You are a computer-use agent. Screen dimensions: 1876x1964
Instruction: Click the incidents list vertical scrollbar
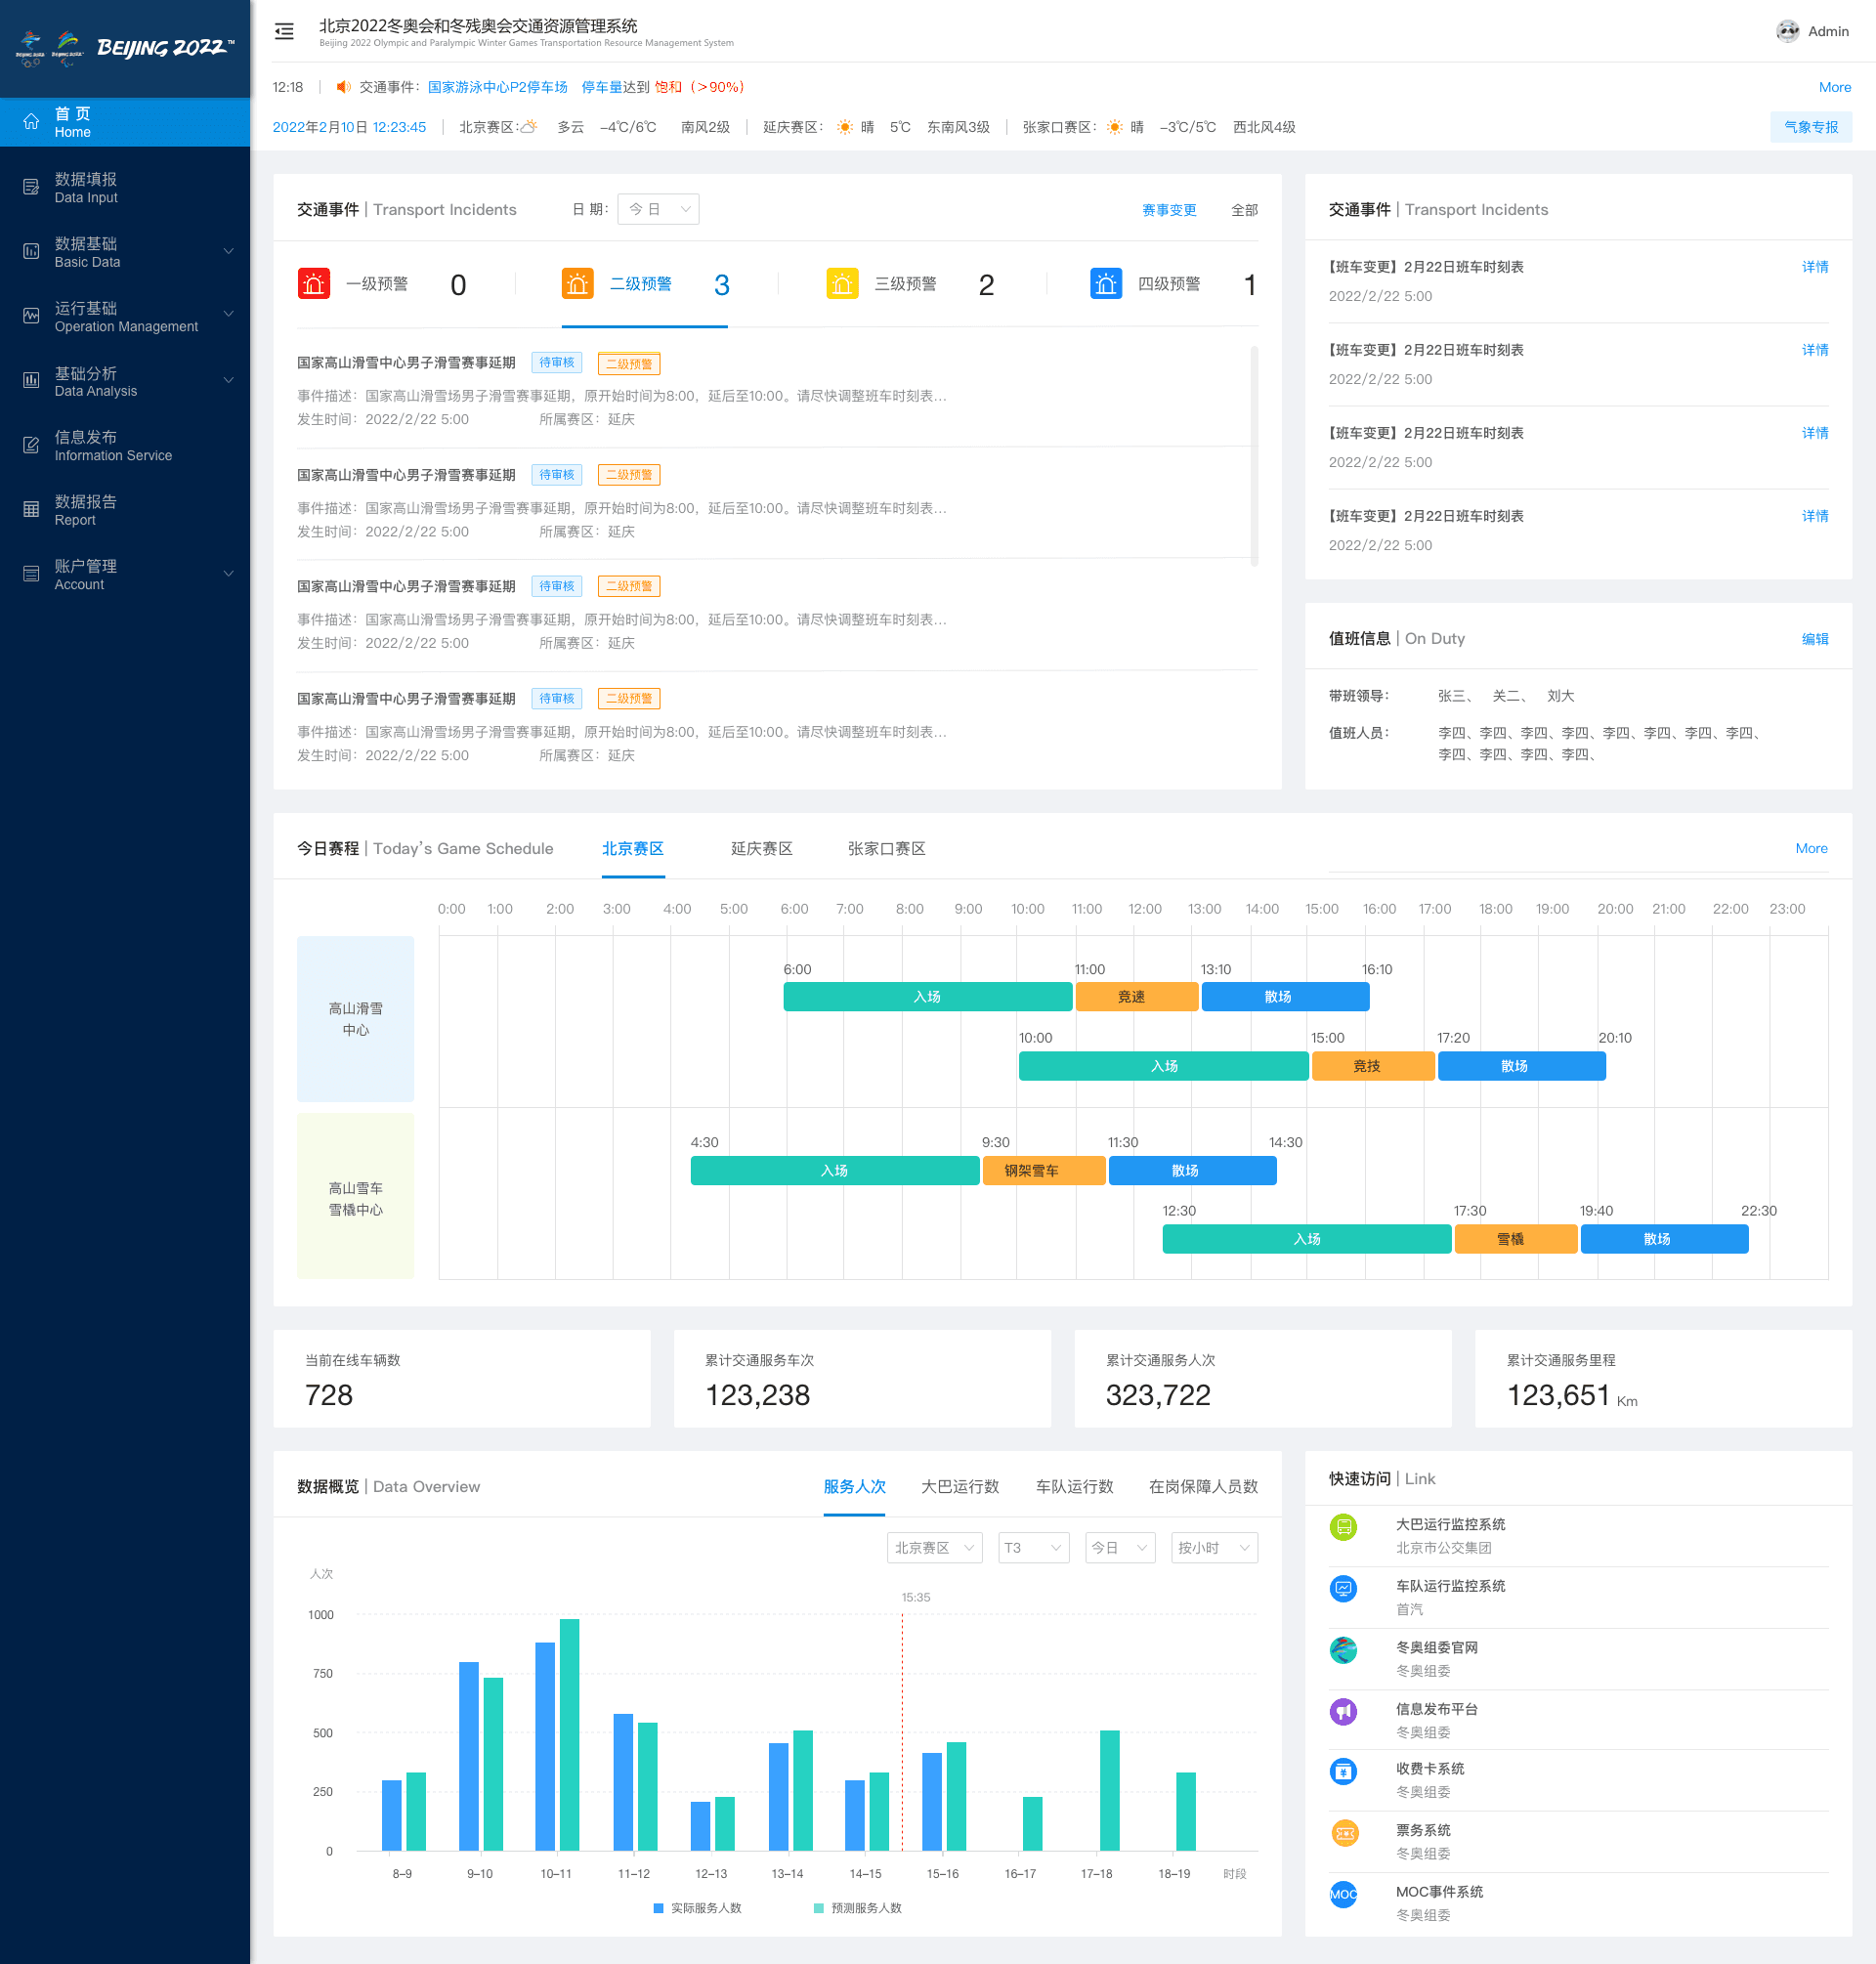point(1253,455)
